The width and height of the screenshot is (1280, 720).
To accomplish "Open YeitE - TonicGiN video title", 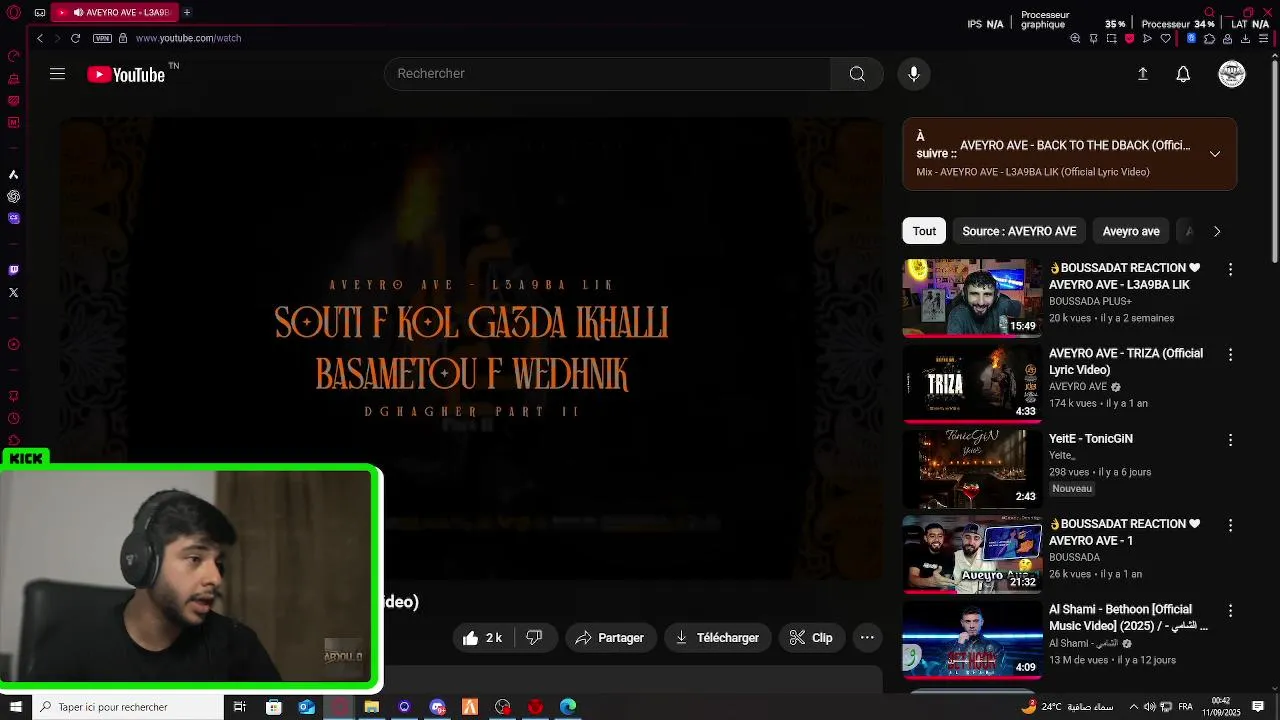I will click(1091, 439).
